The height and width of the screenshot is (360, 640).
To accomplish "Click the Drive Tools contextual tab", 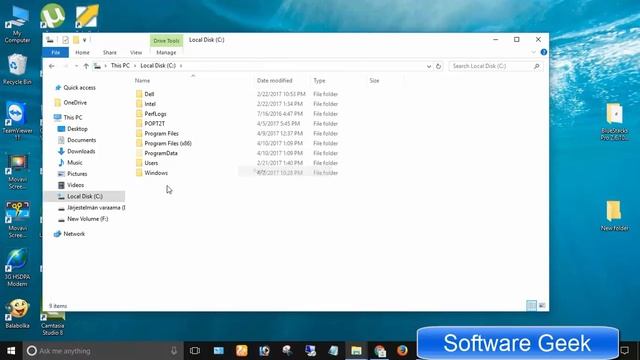I will 166,41.
